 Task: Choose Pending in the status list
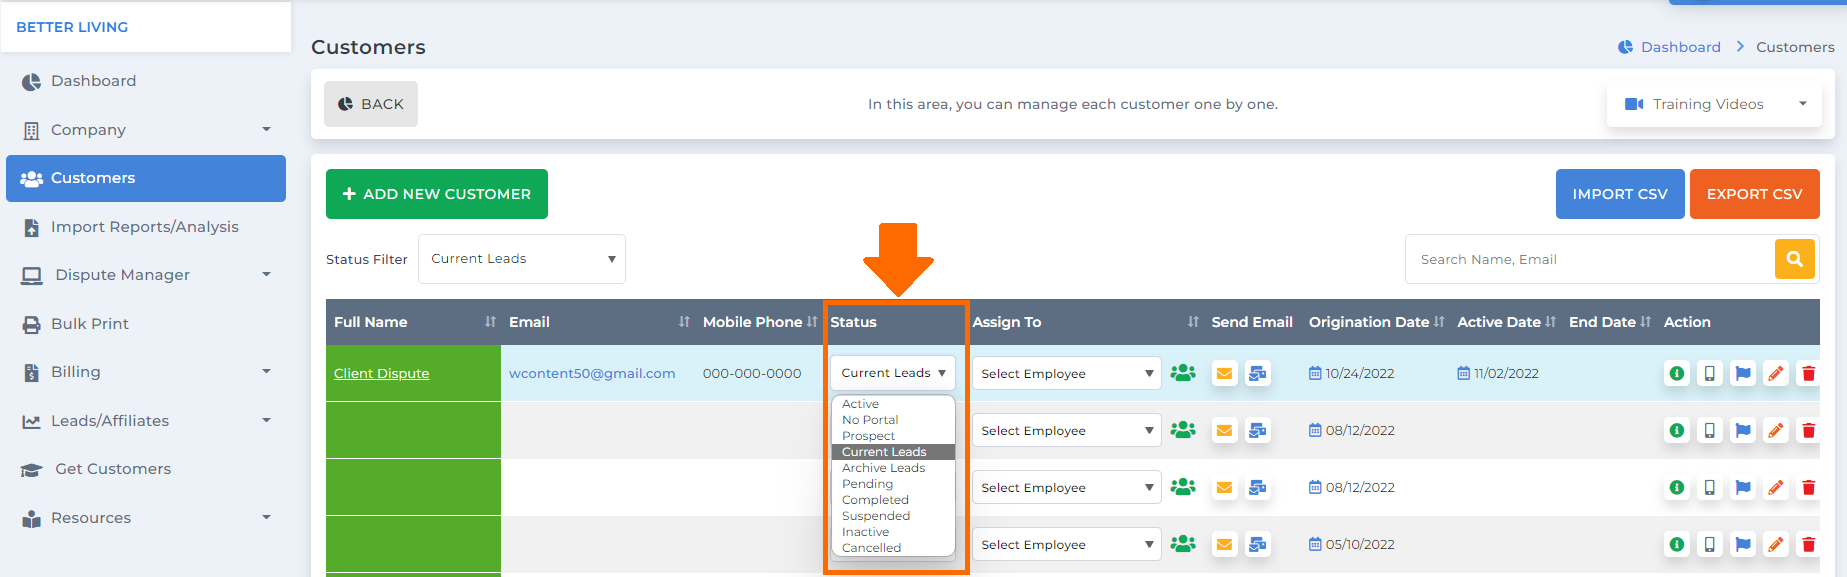[x=893, y=484]
